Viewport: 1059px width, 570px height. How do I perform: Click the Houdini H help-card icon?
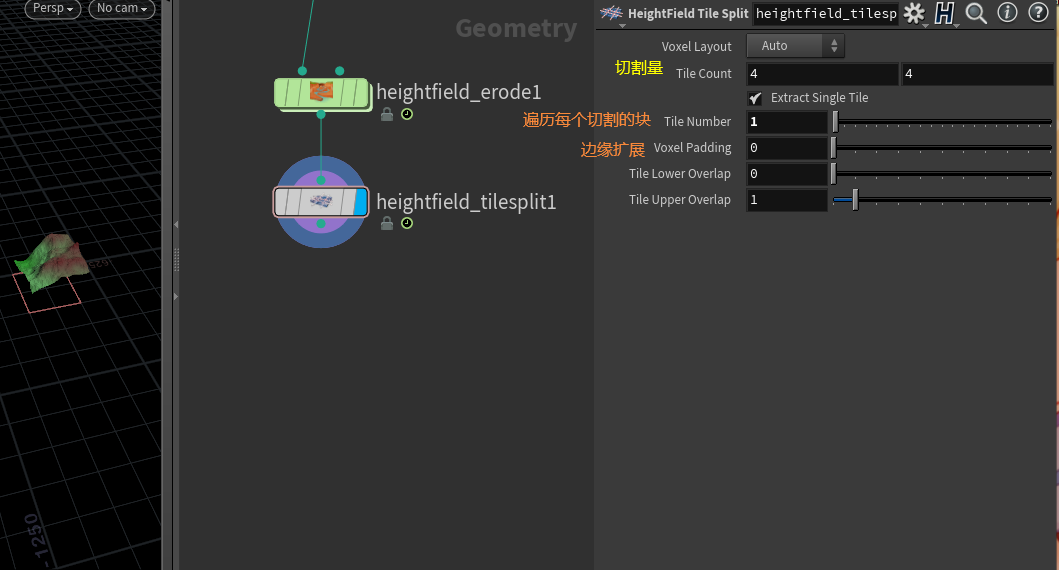coord(944,13)
